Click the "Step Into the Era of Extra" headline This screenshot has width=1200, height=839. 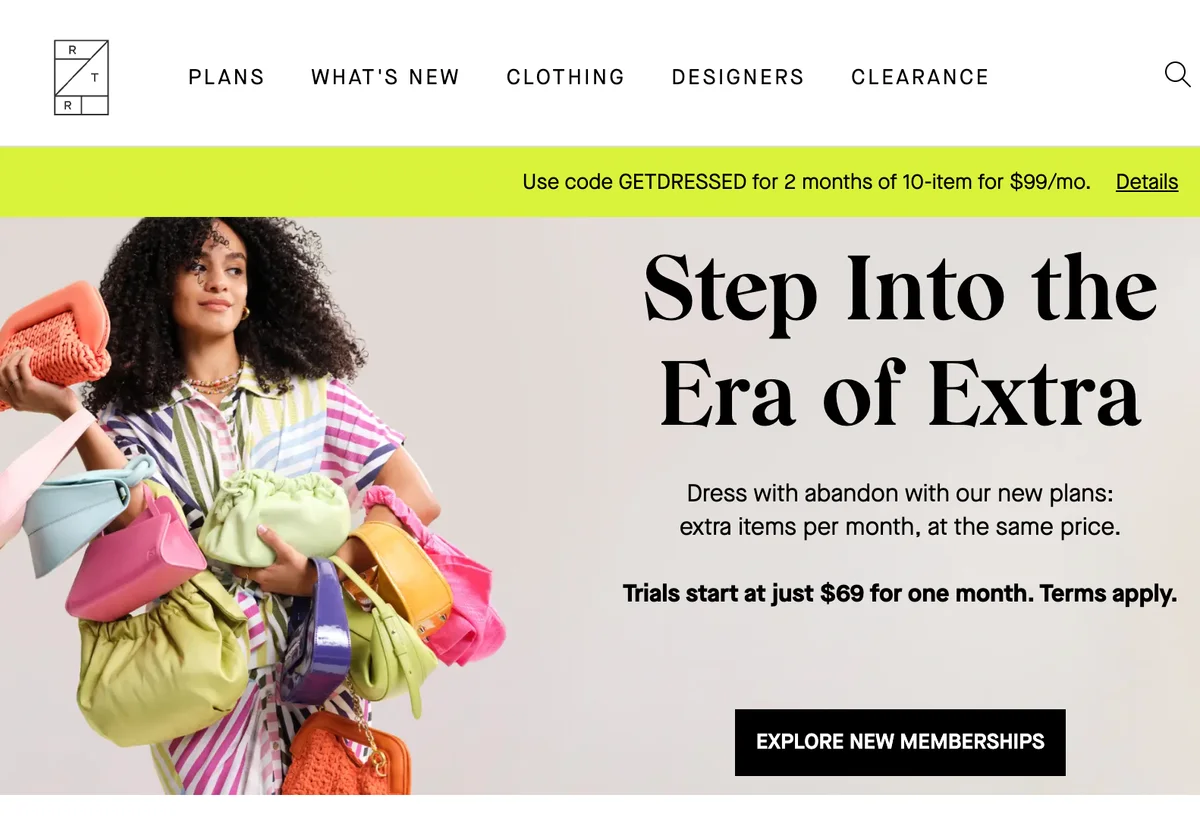[900, 340]
